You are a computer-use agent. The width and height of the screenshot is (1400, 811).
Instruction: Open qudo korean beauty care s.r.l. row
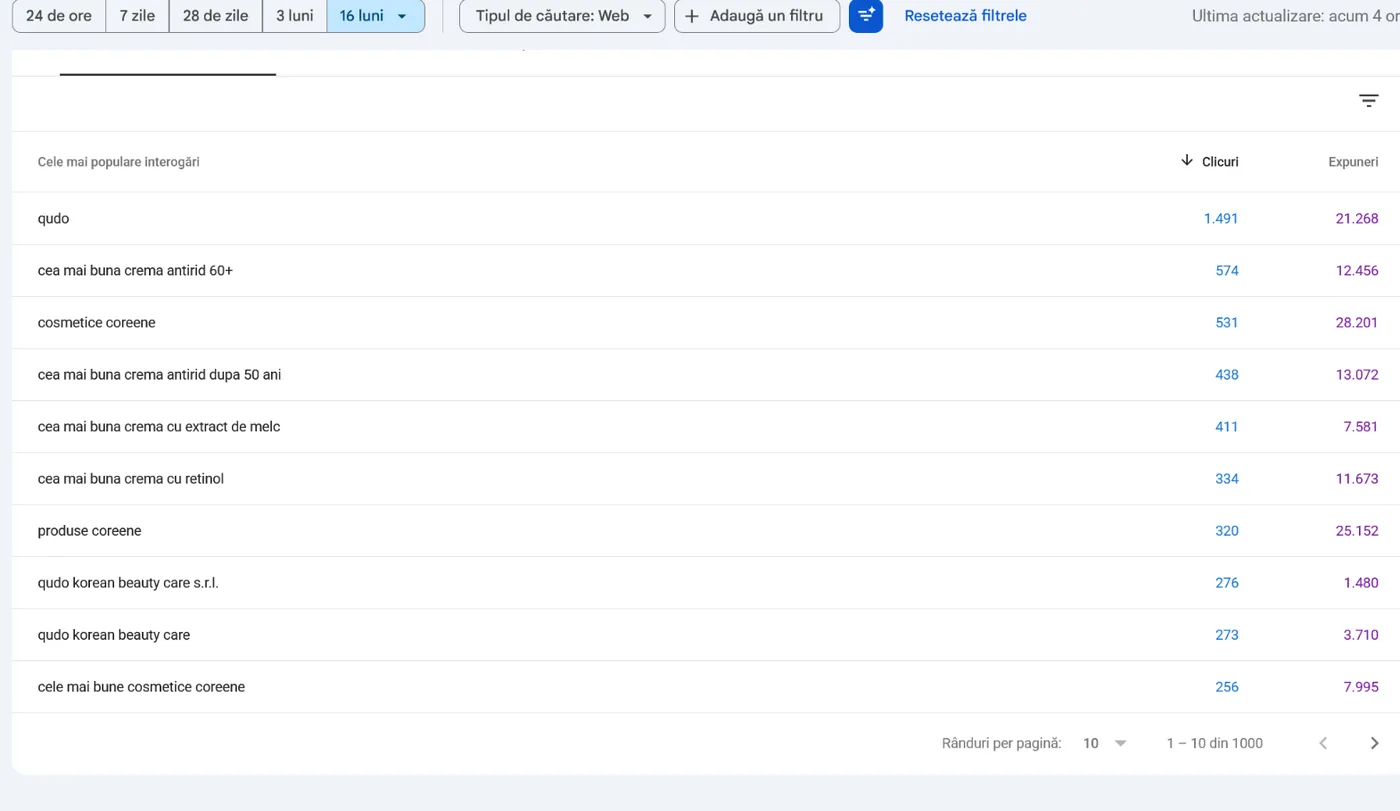706,582
